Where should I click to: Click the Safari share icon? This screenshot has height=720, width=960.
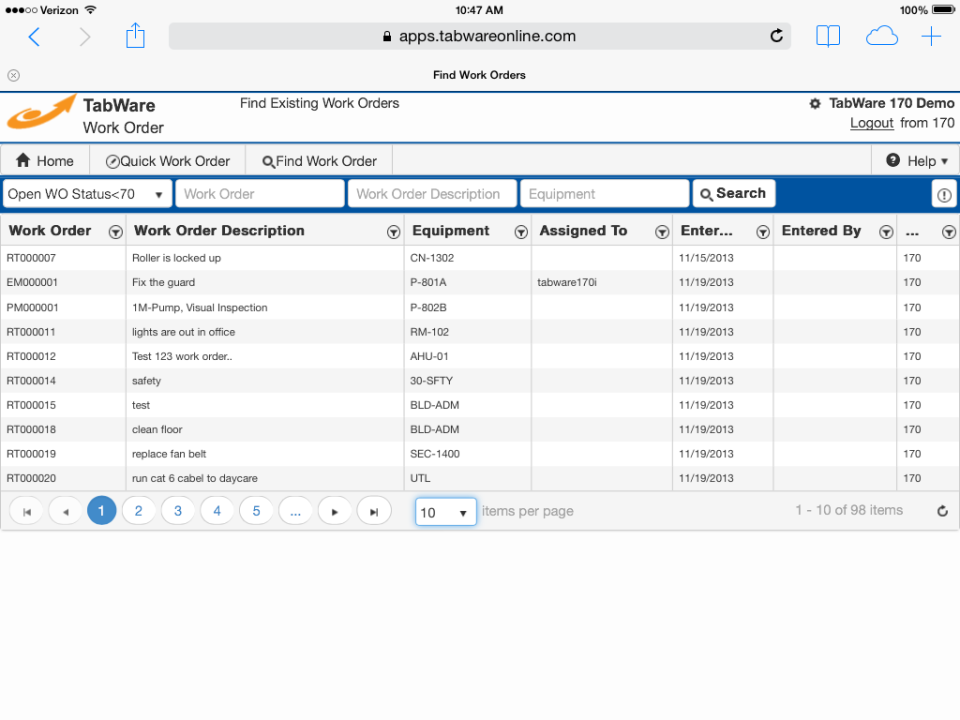[x=136, y=35]
